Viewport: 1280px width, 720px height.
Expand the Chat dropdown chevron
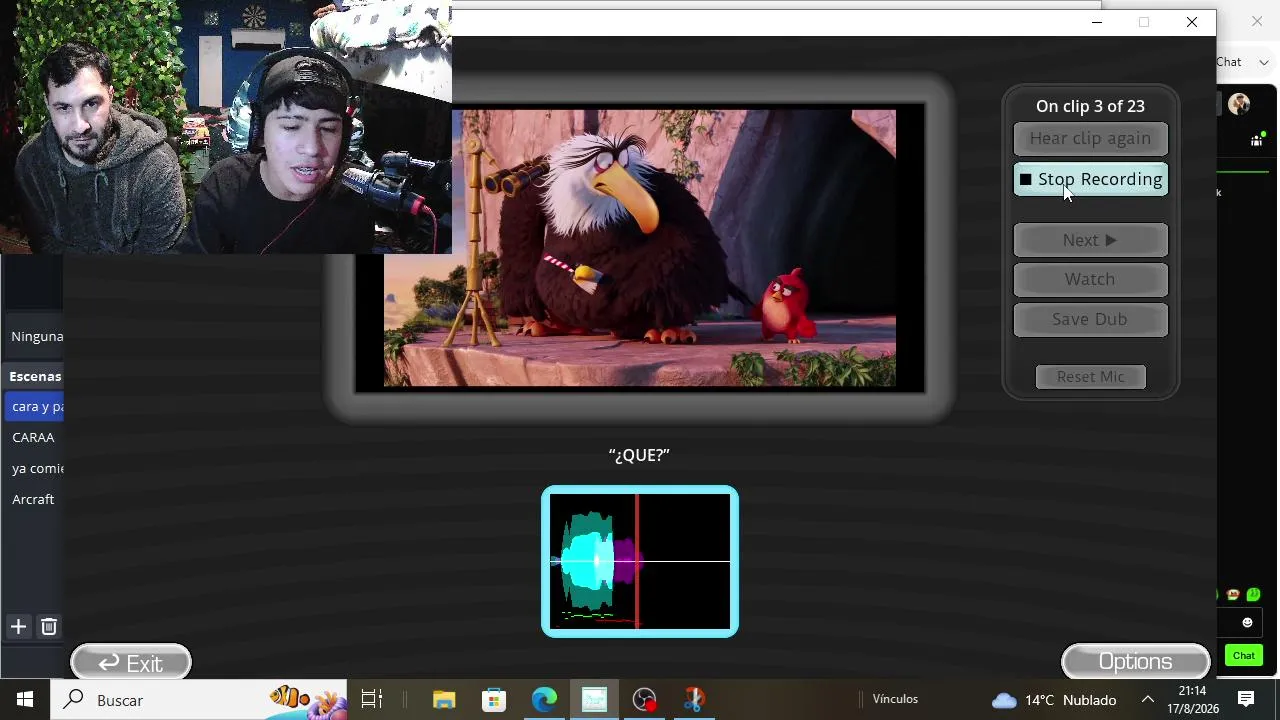[1264, 62]
